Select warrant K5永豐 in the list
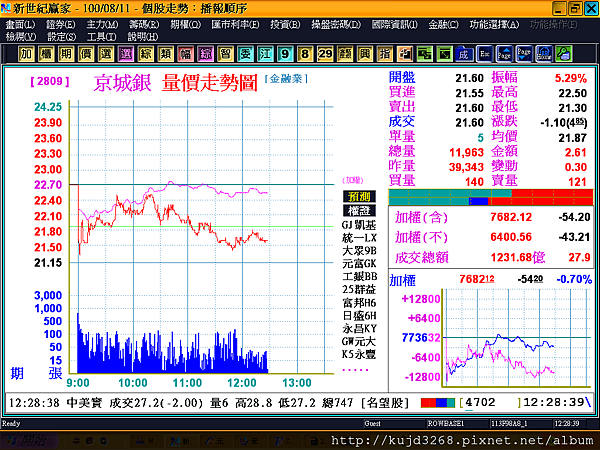This screenshot has width=600, height=450. point(359,354)
